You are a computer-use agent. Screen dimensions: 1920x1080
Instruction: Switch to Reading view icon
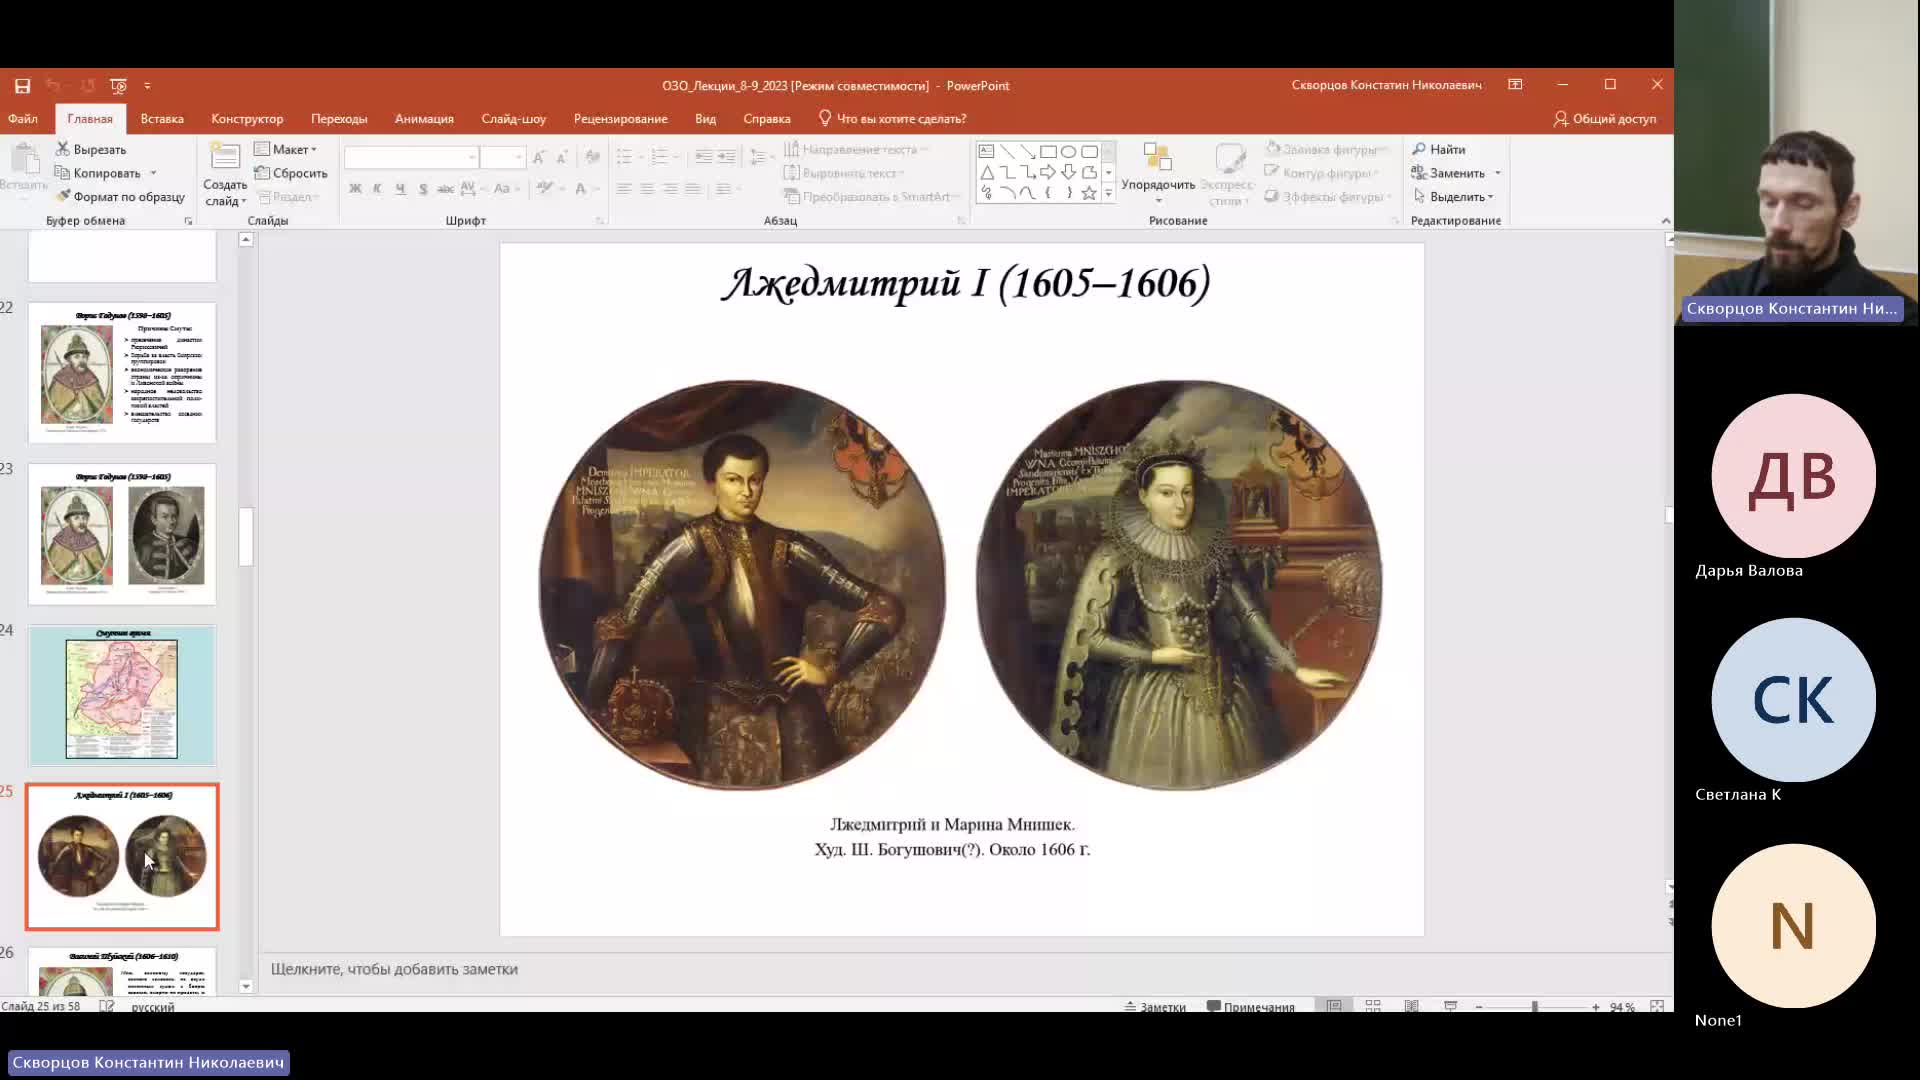[1411, 1006]
